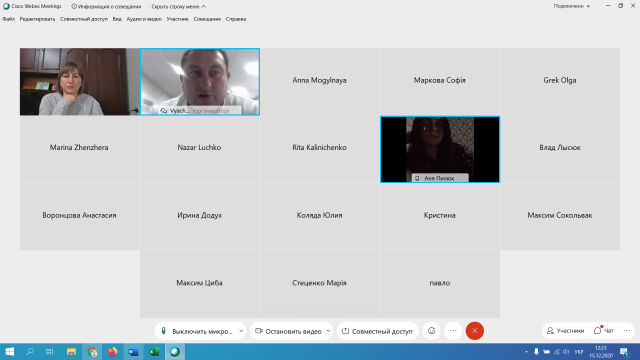Show hidden tray icons arrow
The height and width of the screenshot is (360, 640).
(526, 351)
